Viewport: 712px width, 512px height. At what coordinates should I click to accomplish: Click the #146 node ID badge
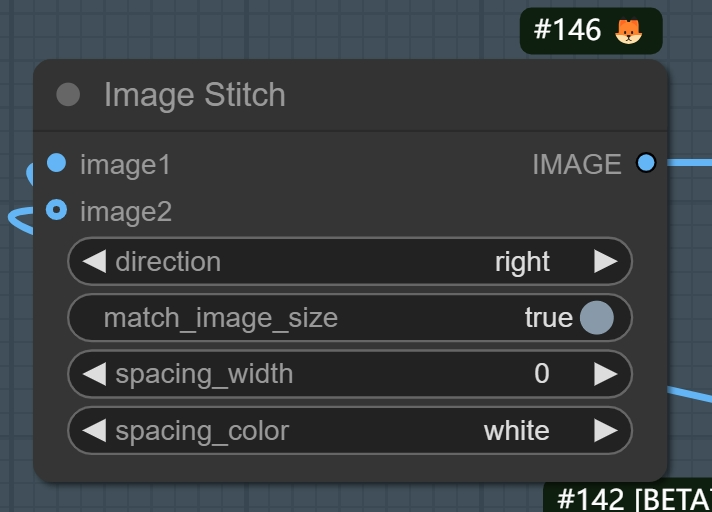pos(568,31)
